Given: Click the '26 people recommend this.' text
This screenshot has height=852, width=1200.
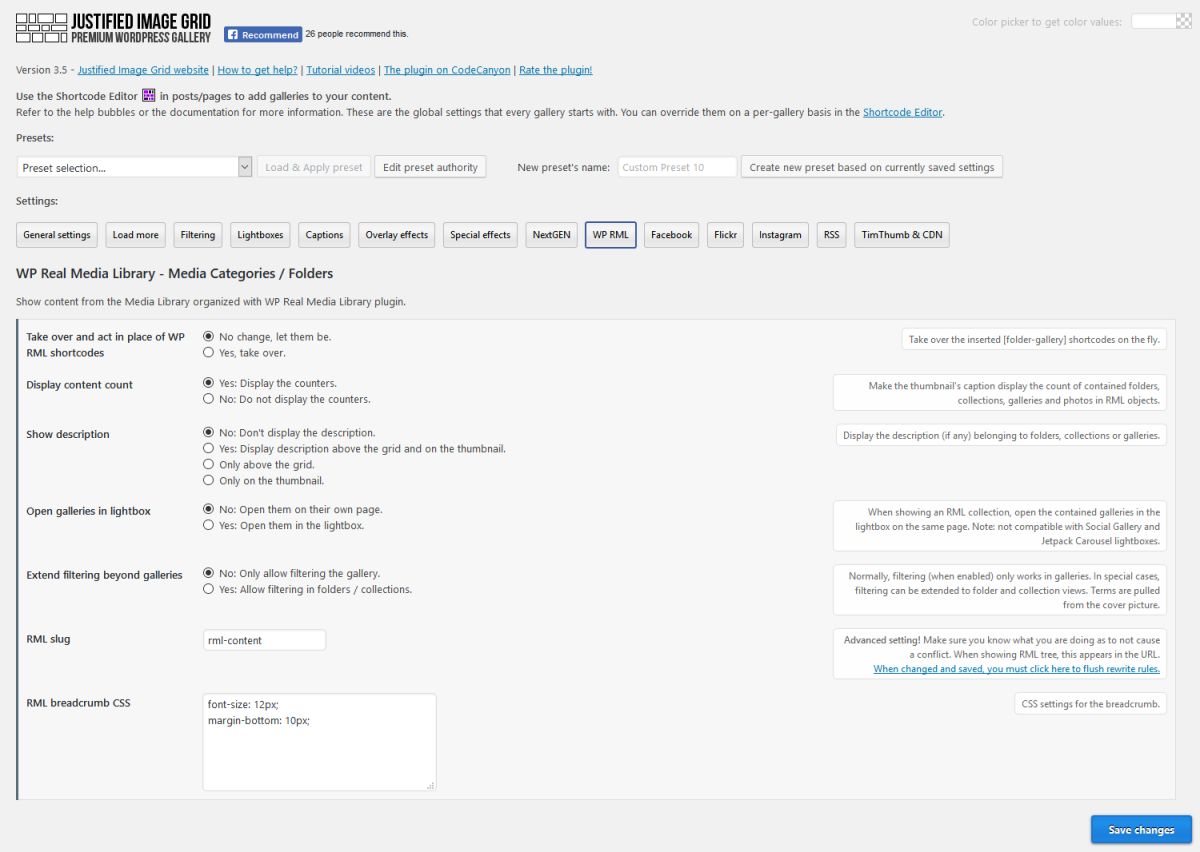Looking at the screenshot, I should (356, 34).
